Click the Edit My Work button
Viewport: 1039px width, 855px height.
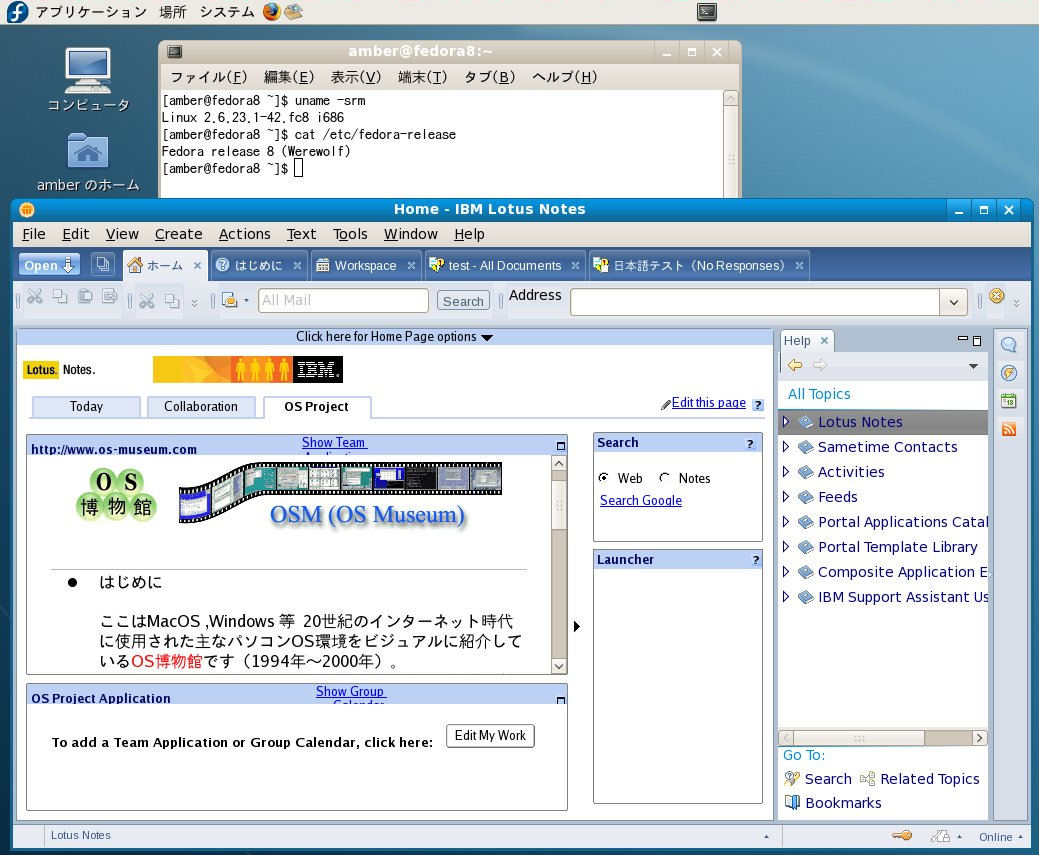(490, 736)
